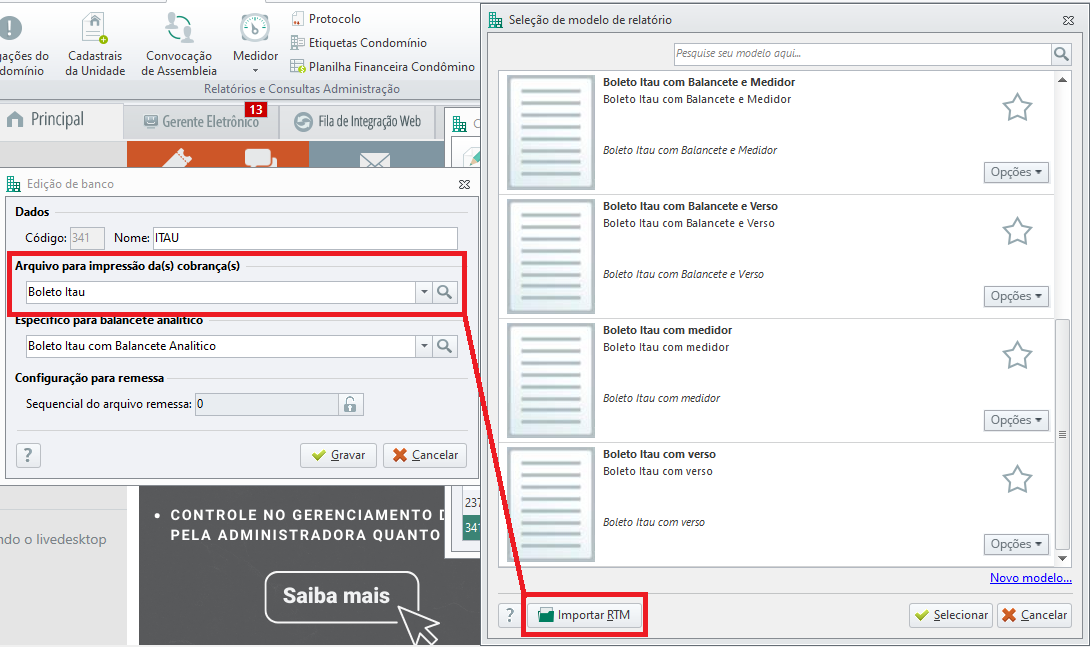1090x647 pixels.
Task: Favorite Boleto Itau com Balancete e Medidor
Action: [1017, 107]
